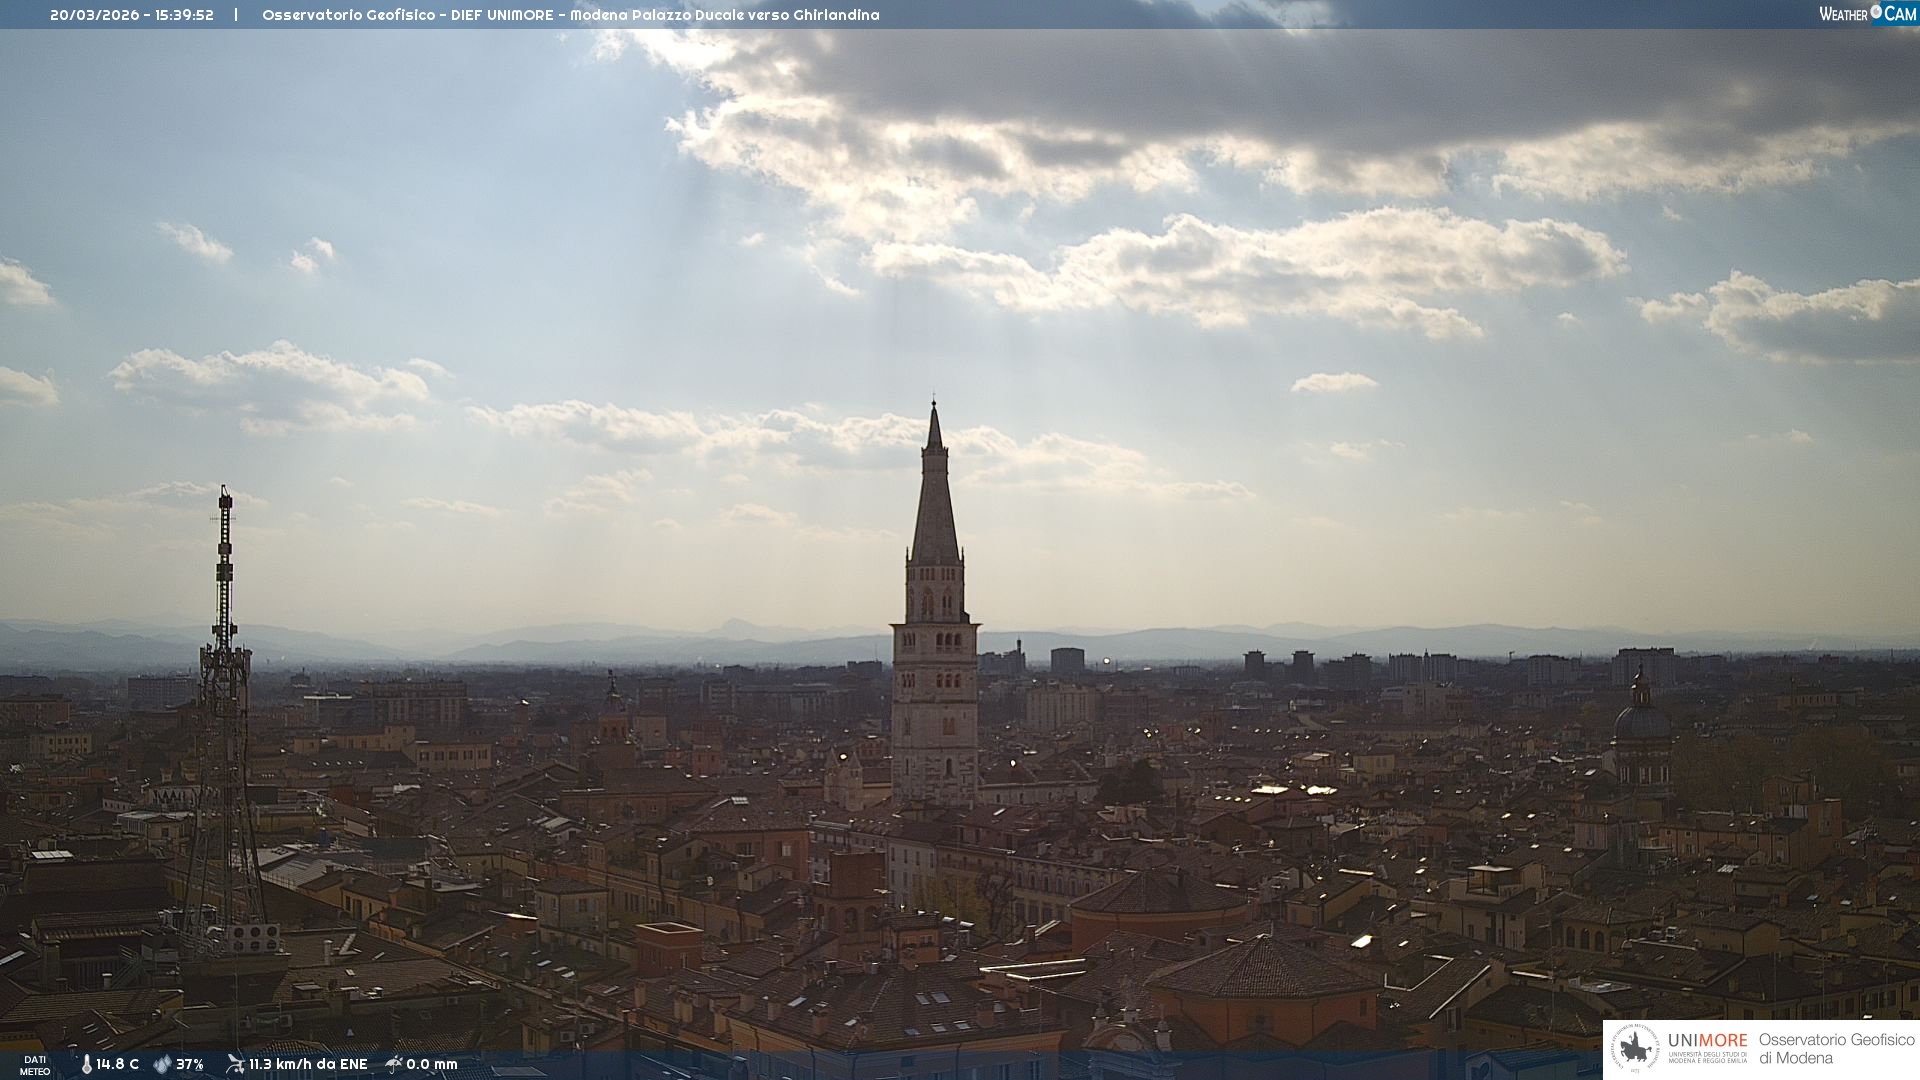Click the WeatherCAM logo
Viewport: 1920px width, 1080px height.
click(x=1867, y=14)
